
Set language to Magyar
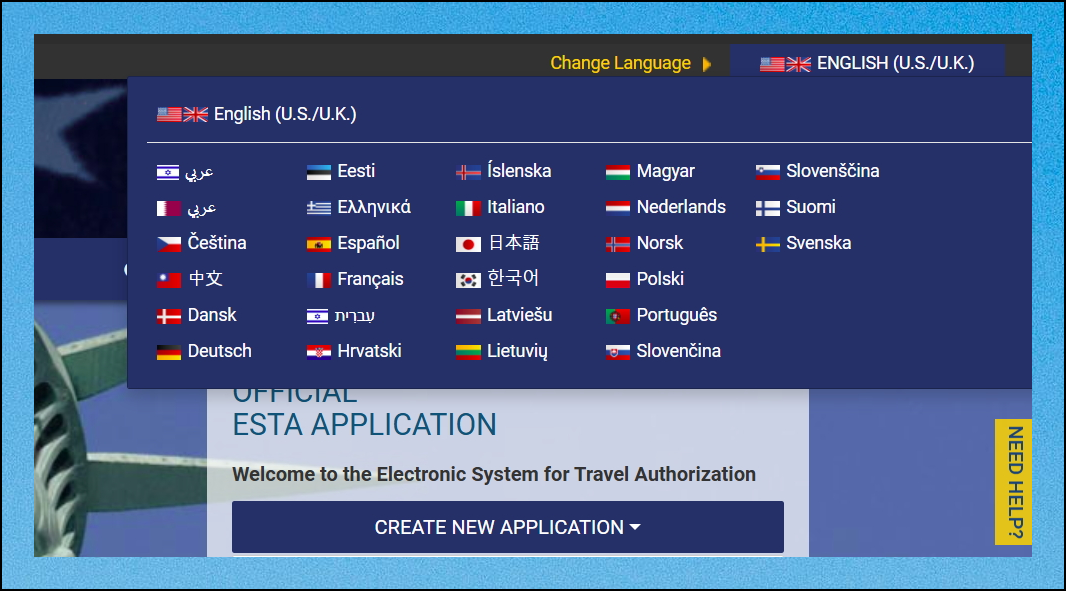click(666, 171)
